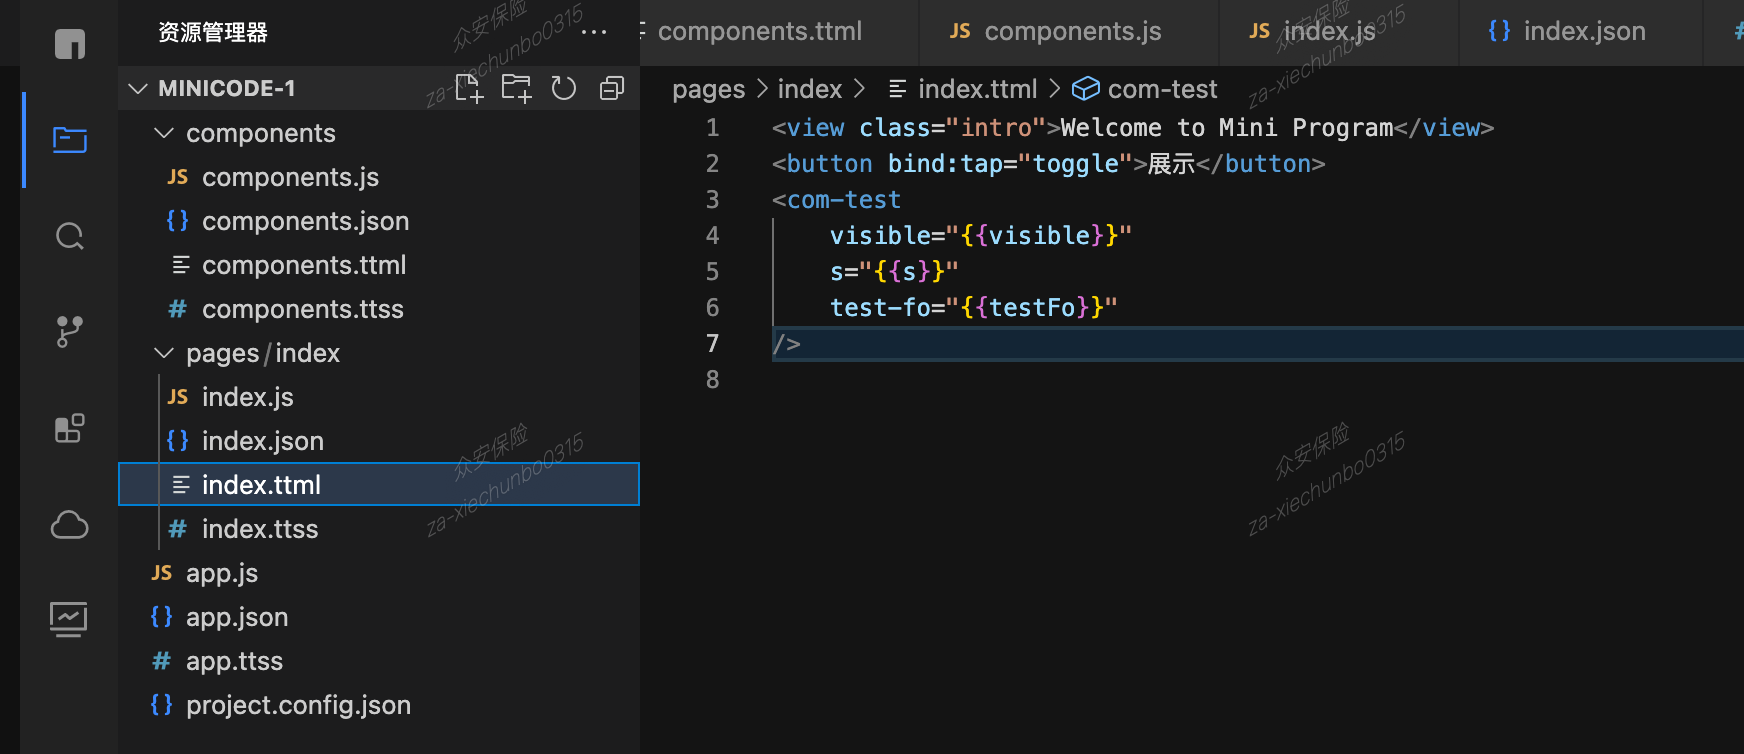The image size is (1744, 754).
Task: Open the Search sidebar icon
Action: [69, 237]
